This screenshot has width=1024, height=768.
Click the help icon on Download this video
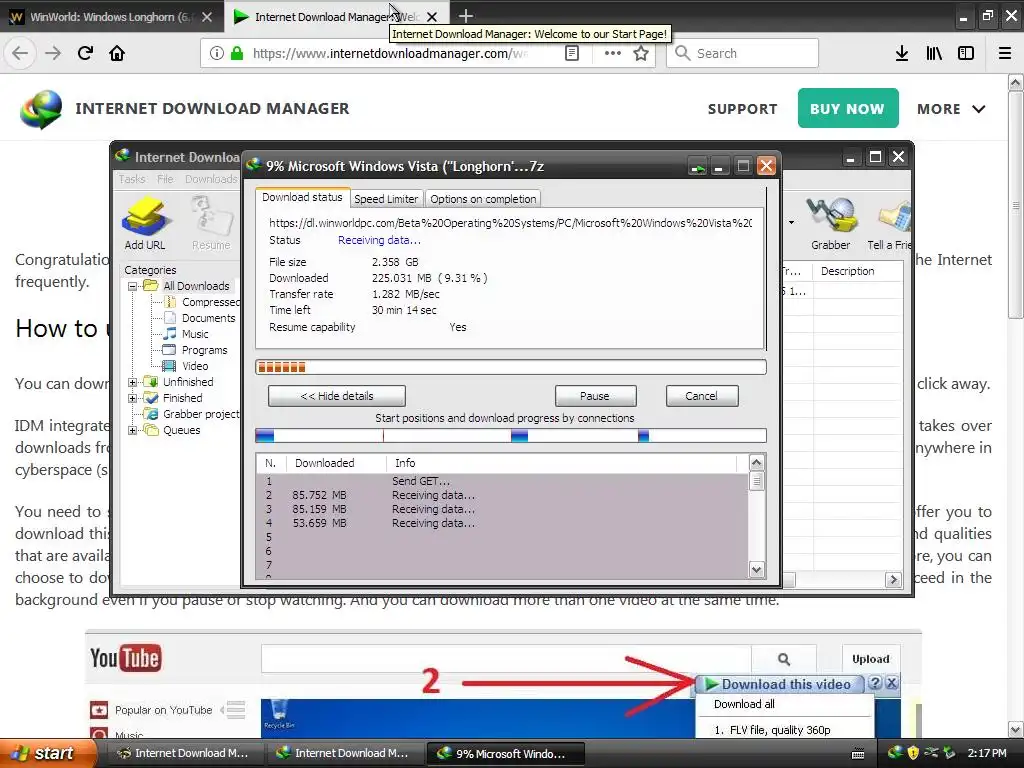[x=875, y=683]
